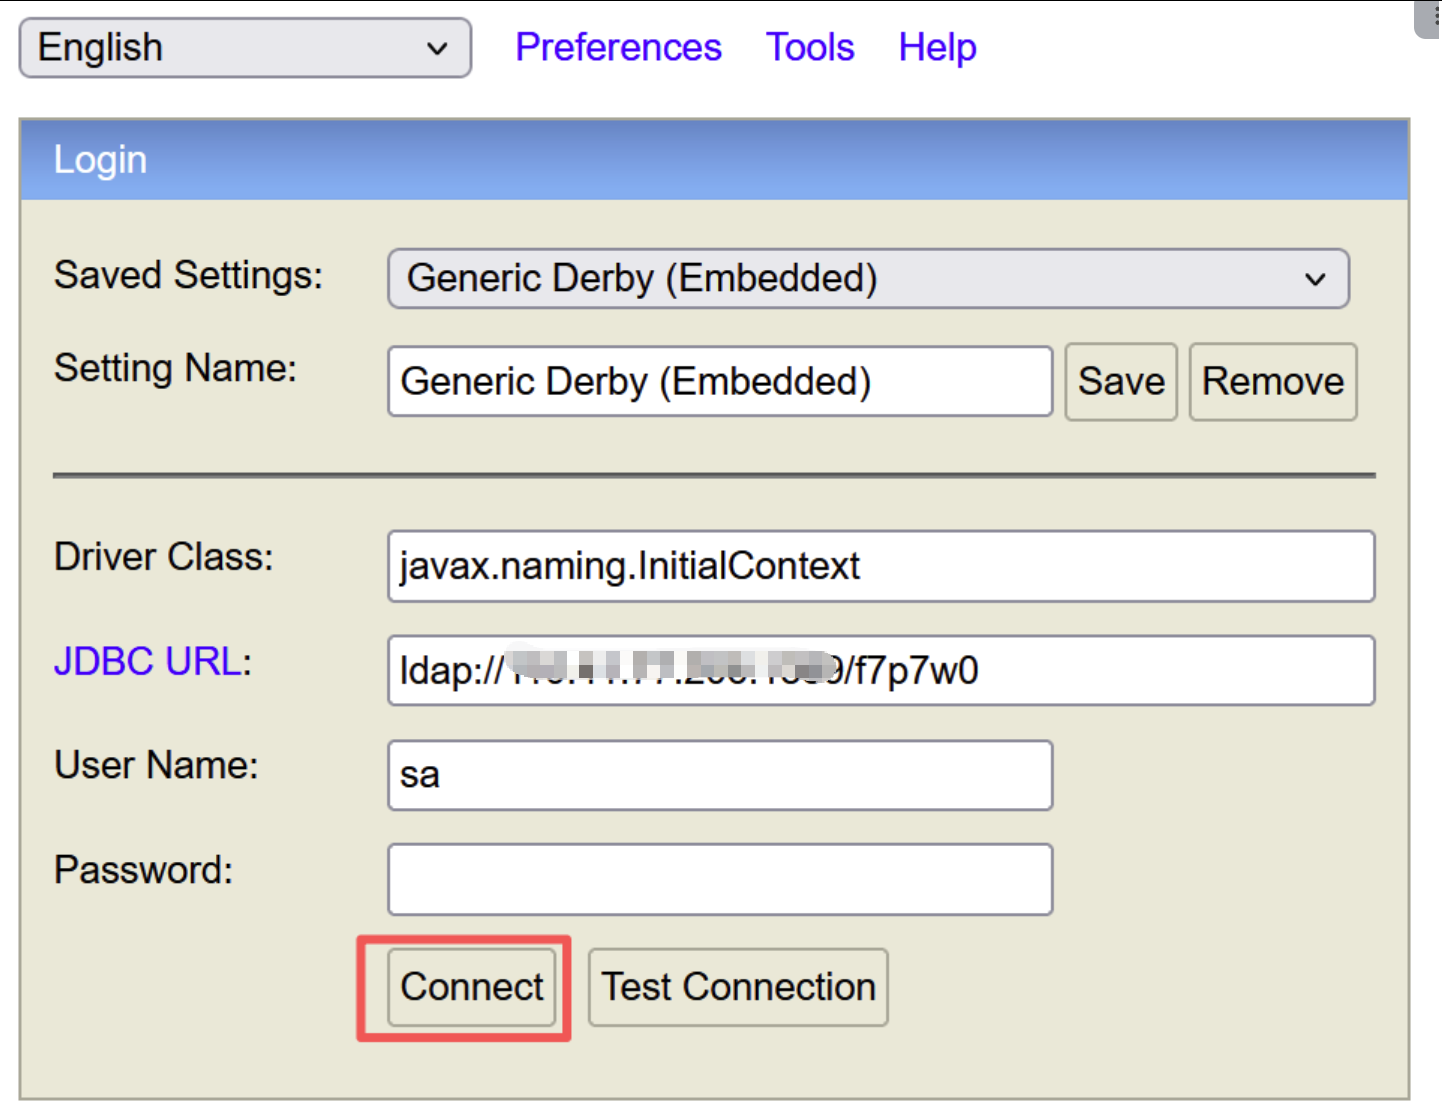Click the User Name field containing sa
Image resolution: width=1442 pixels, height=1110 pixels.
coord(720,775)
